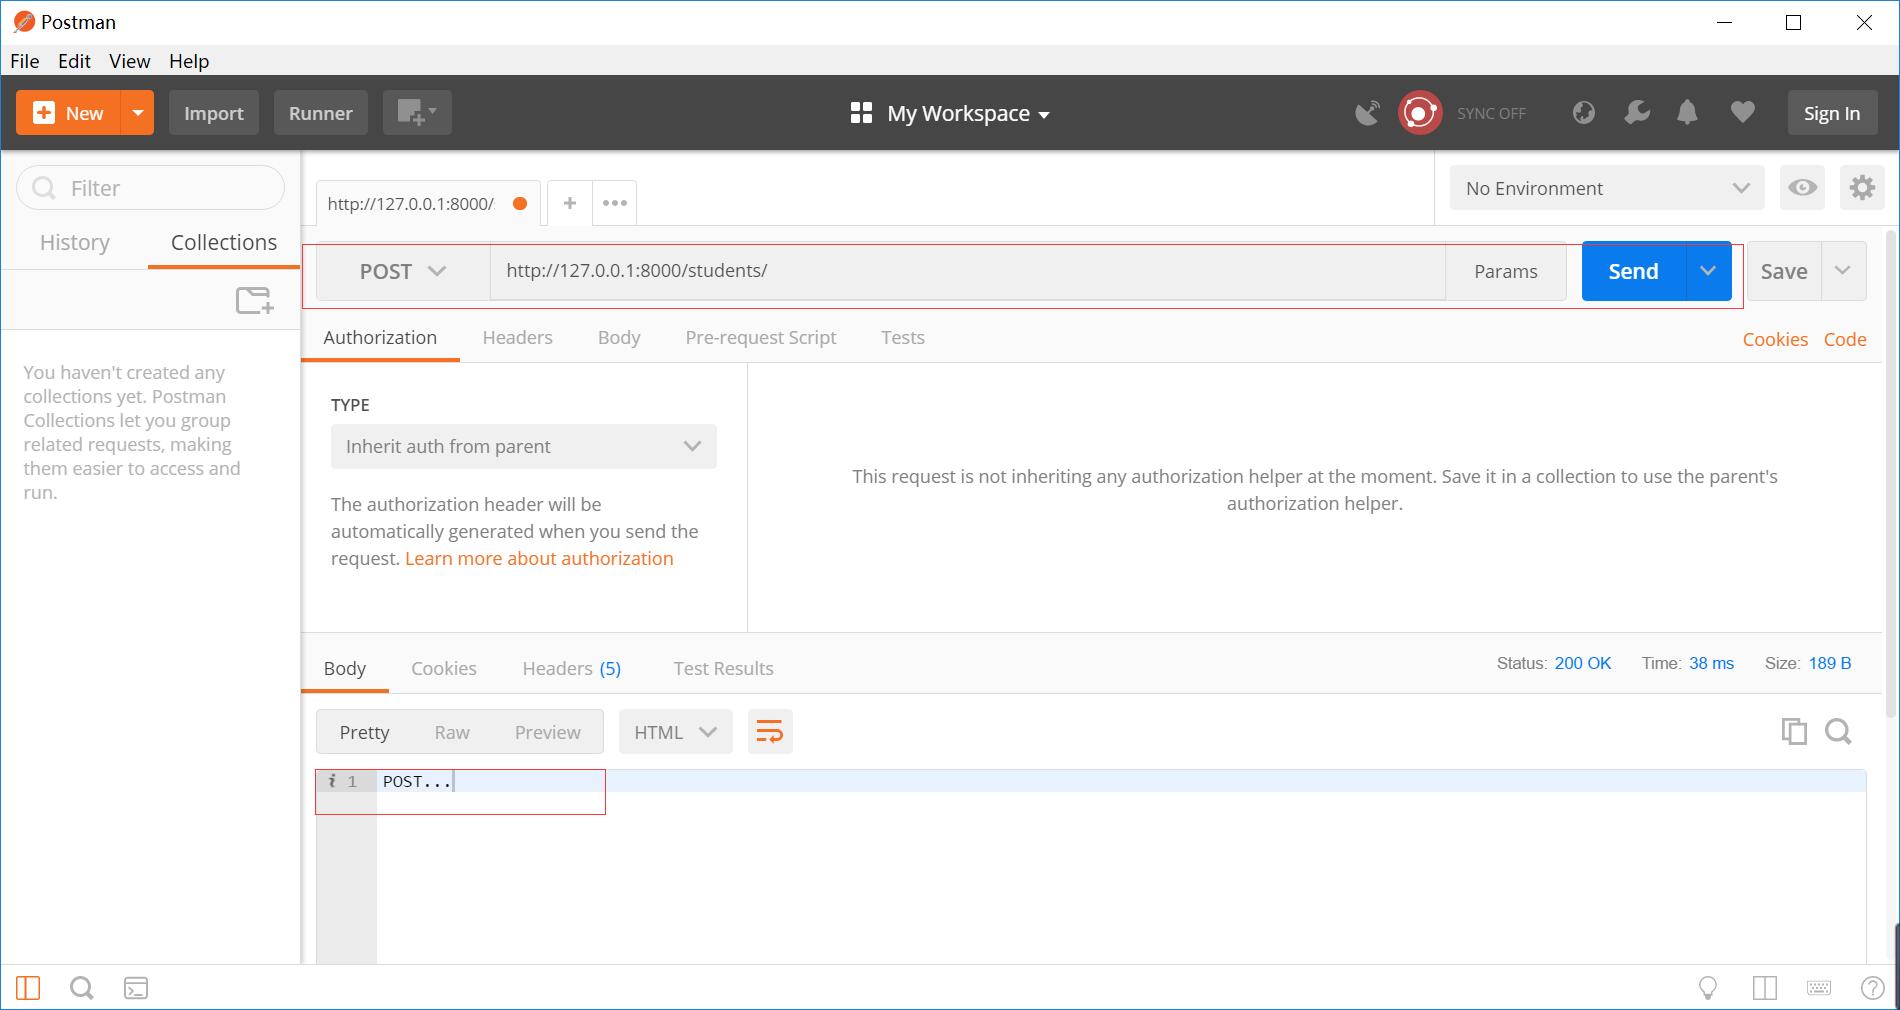Click the heart icon in header
The width and height of the screenshot is (1900, 1010).
coord(1742,113)
